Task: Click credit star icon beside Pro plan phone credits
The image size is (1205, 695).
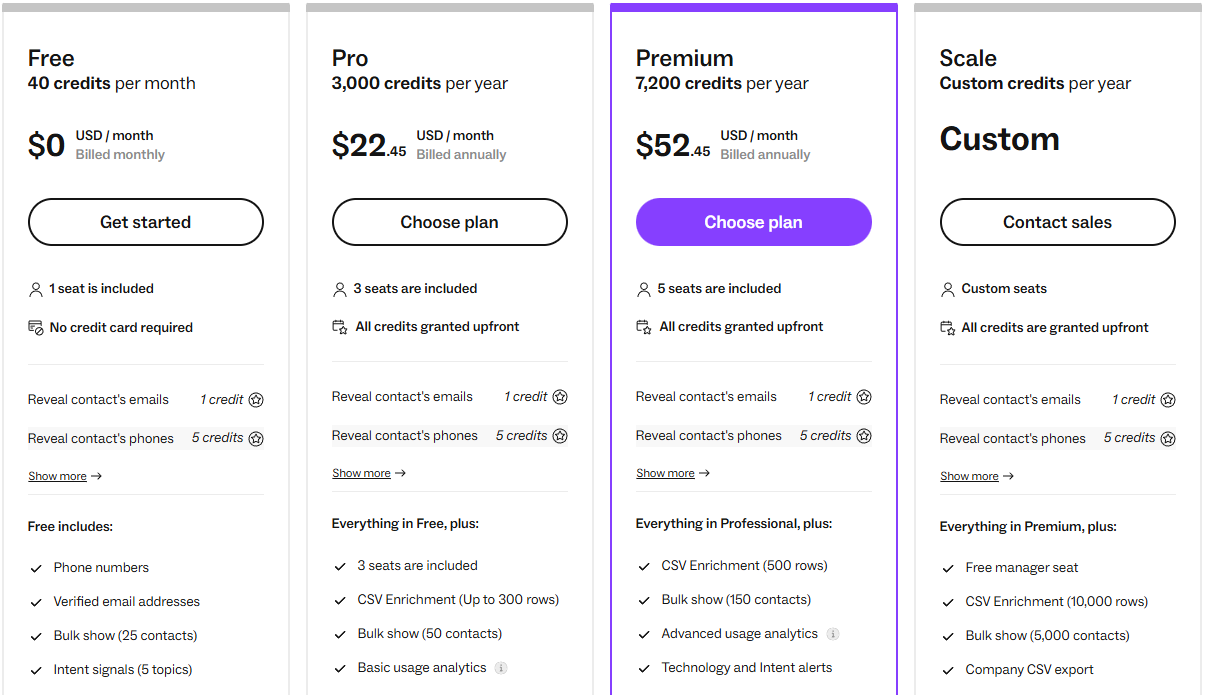Action: click(560, 436)
